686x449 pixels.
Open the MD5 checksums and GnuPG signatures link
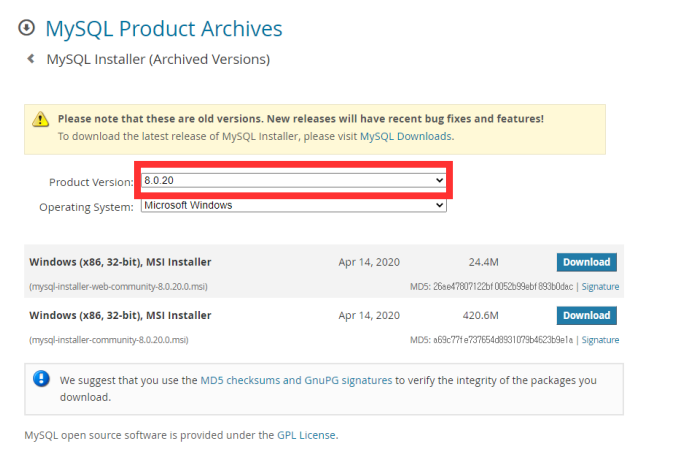click(x=296, y=380)
